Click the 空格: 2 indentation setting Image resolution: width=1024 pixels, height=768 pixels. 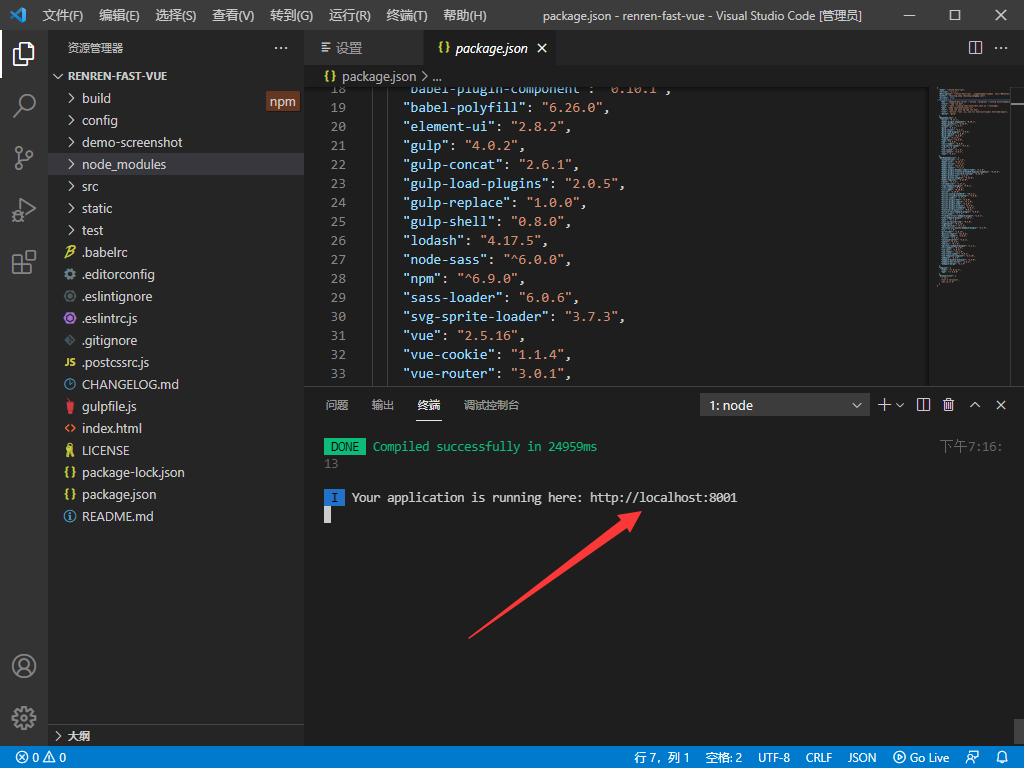[x=724, y=758]
